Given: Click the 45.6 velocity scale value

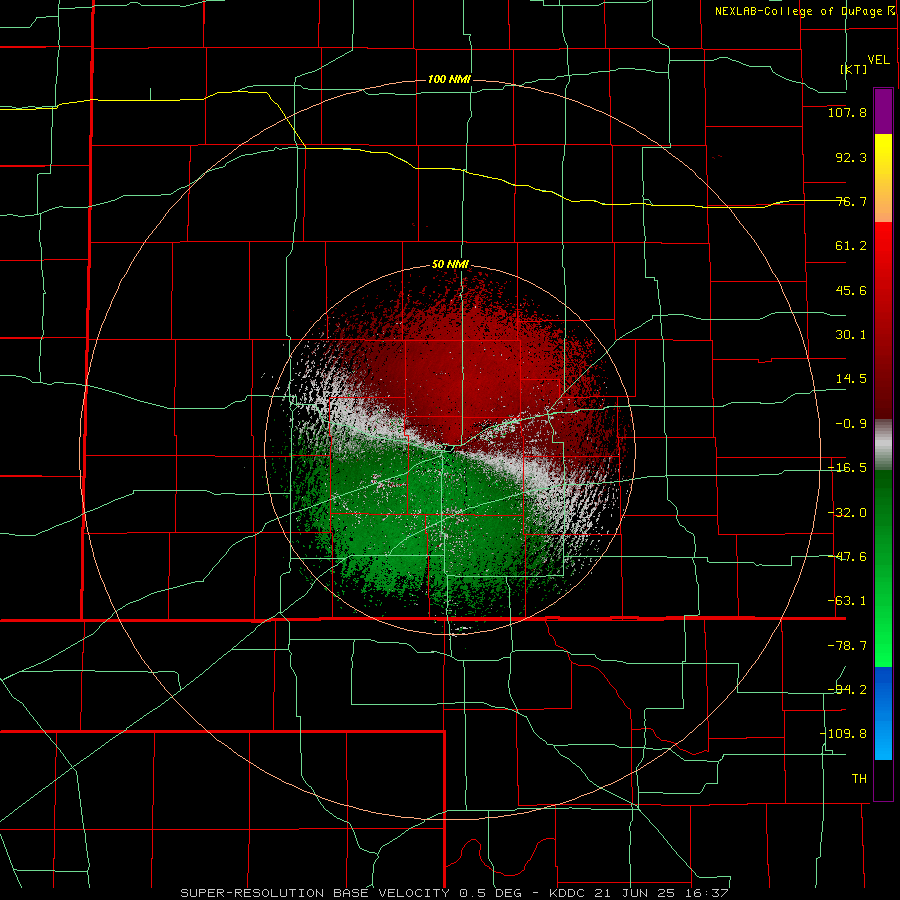Looking at the screenshot, I should (x=851, y=290).
